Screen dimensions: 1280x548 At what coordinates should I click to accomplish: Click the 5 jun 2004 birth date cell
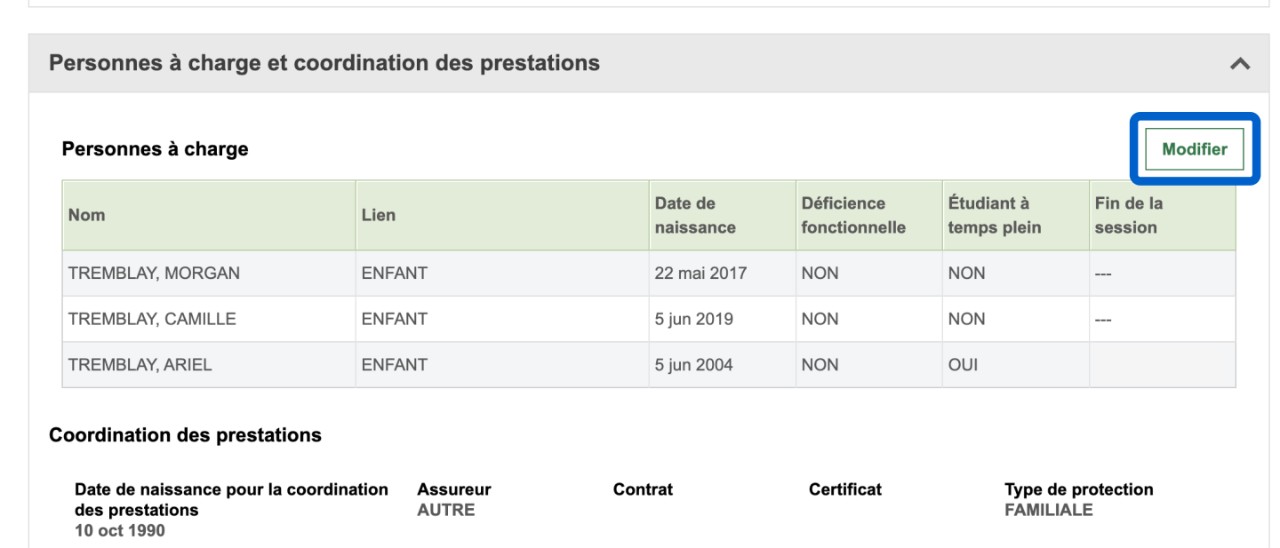(692, 365)
